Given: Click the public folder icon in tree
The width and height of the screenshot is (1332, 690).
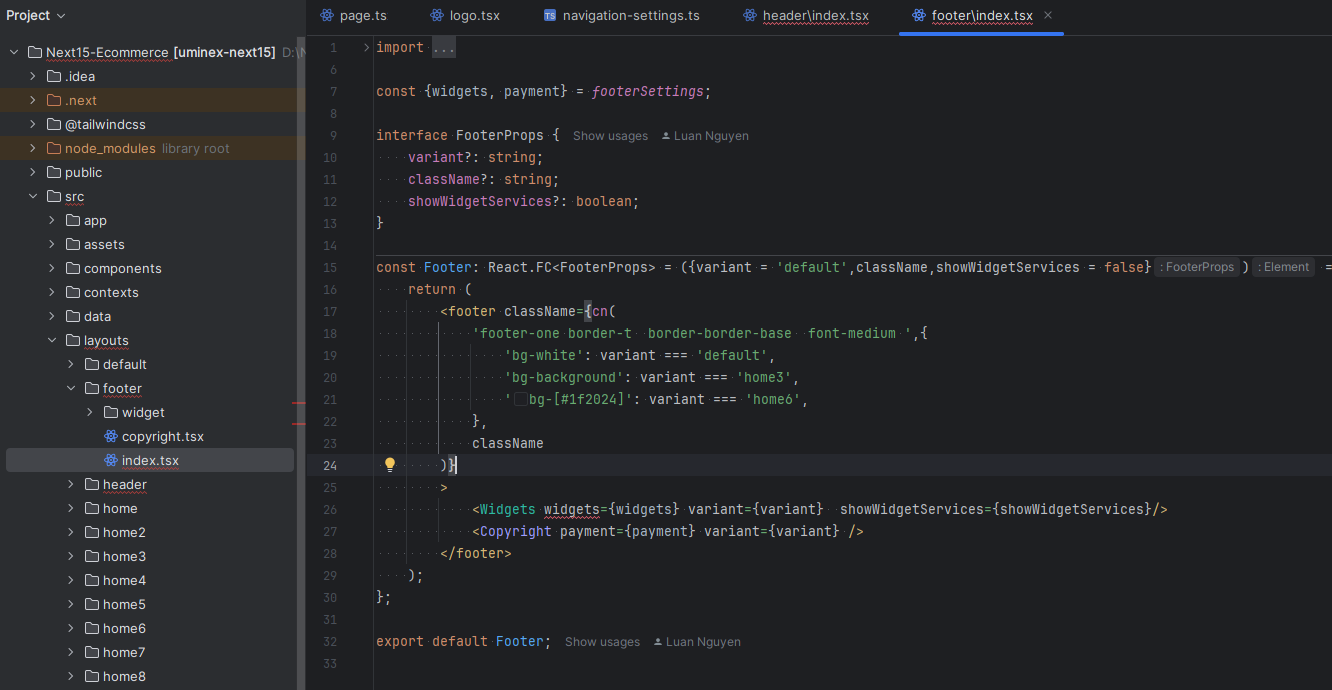Looking at the screenshot, I should click(x=54, y=172).
